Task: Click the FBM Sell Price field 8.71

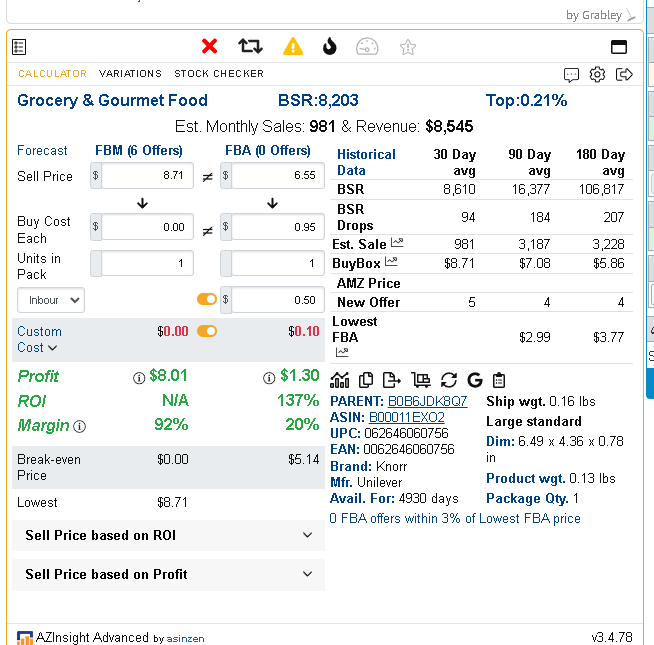Action: [147, 175]
